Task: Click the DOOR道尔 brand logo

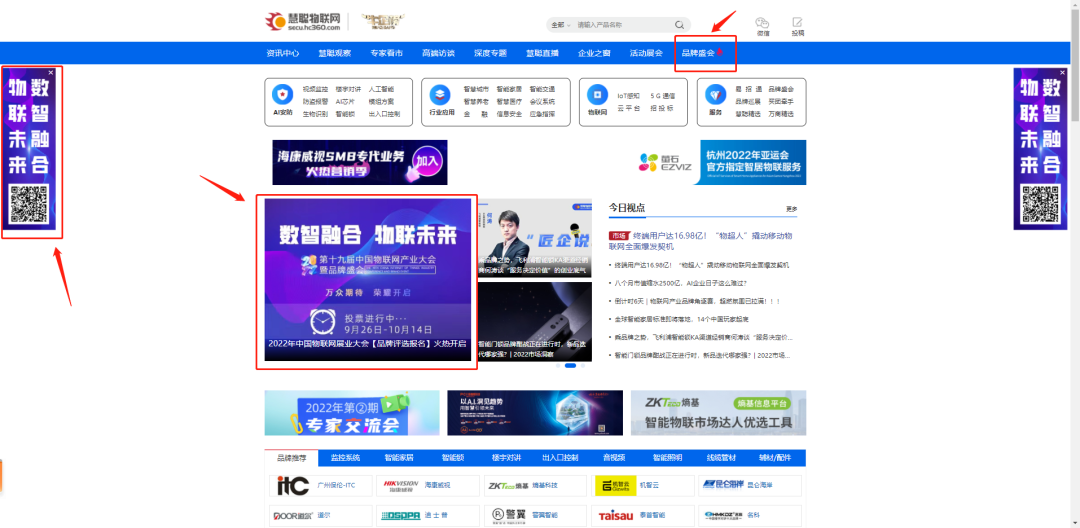Action: tap(293, 515)
